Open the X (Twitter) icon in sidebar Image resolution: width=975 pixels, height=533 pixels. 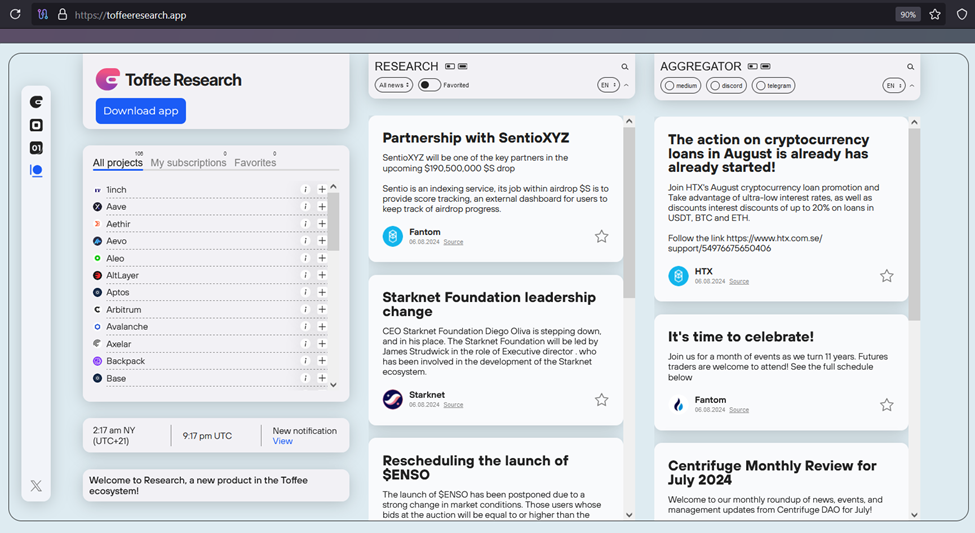(x=36, y=486)
